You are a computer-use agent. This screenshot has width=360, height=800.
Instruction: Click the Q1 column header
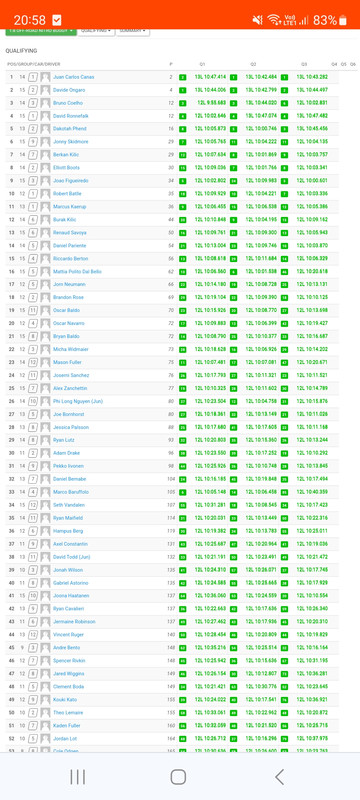click(202, 64)
